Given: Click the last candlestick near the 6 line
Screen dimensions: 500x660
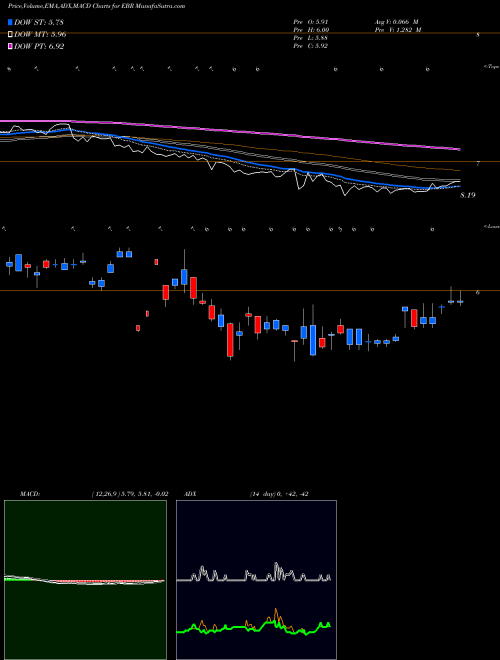Looking at the screenshot, I should click(x=460, y=298).
